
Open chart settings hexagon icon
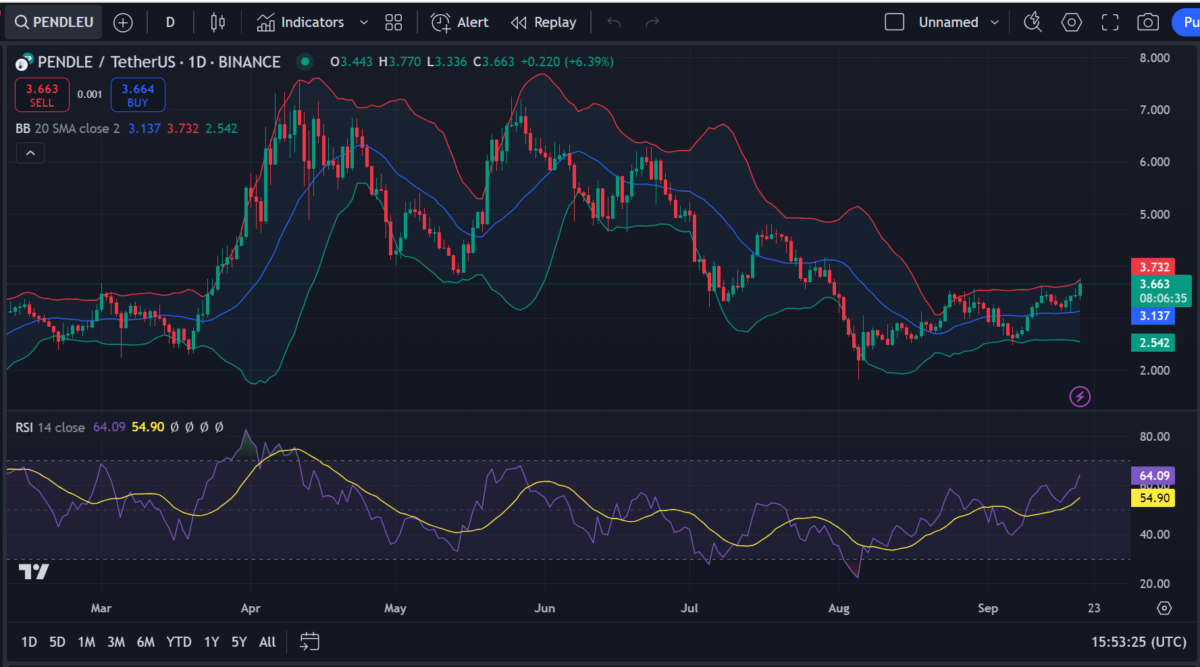click(x=1072, y=22)
